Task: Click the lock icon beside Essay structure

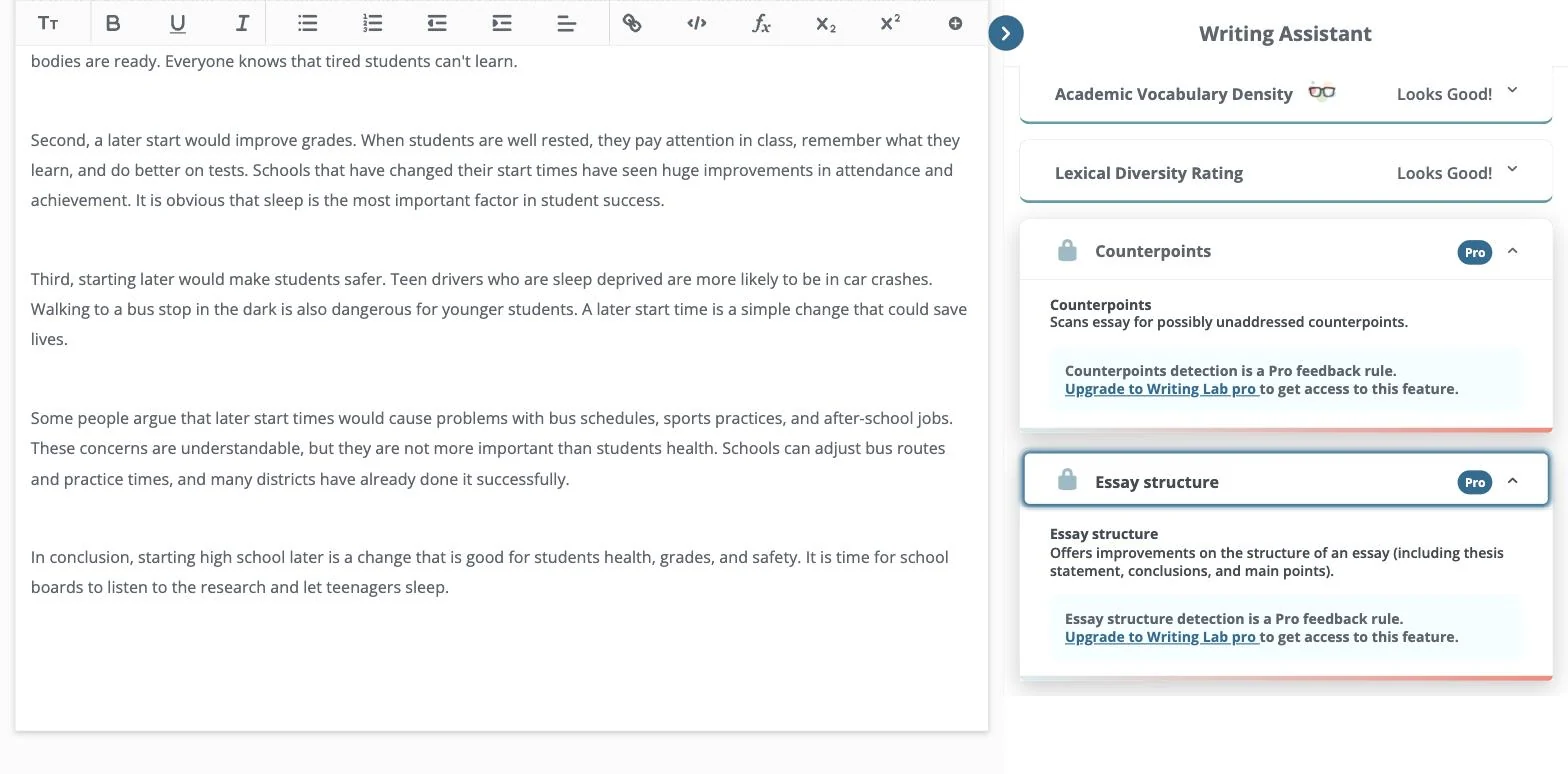Action: click(1067, 481)
